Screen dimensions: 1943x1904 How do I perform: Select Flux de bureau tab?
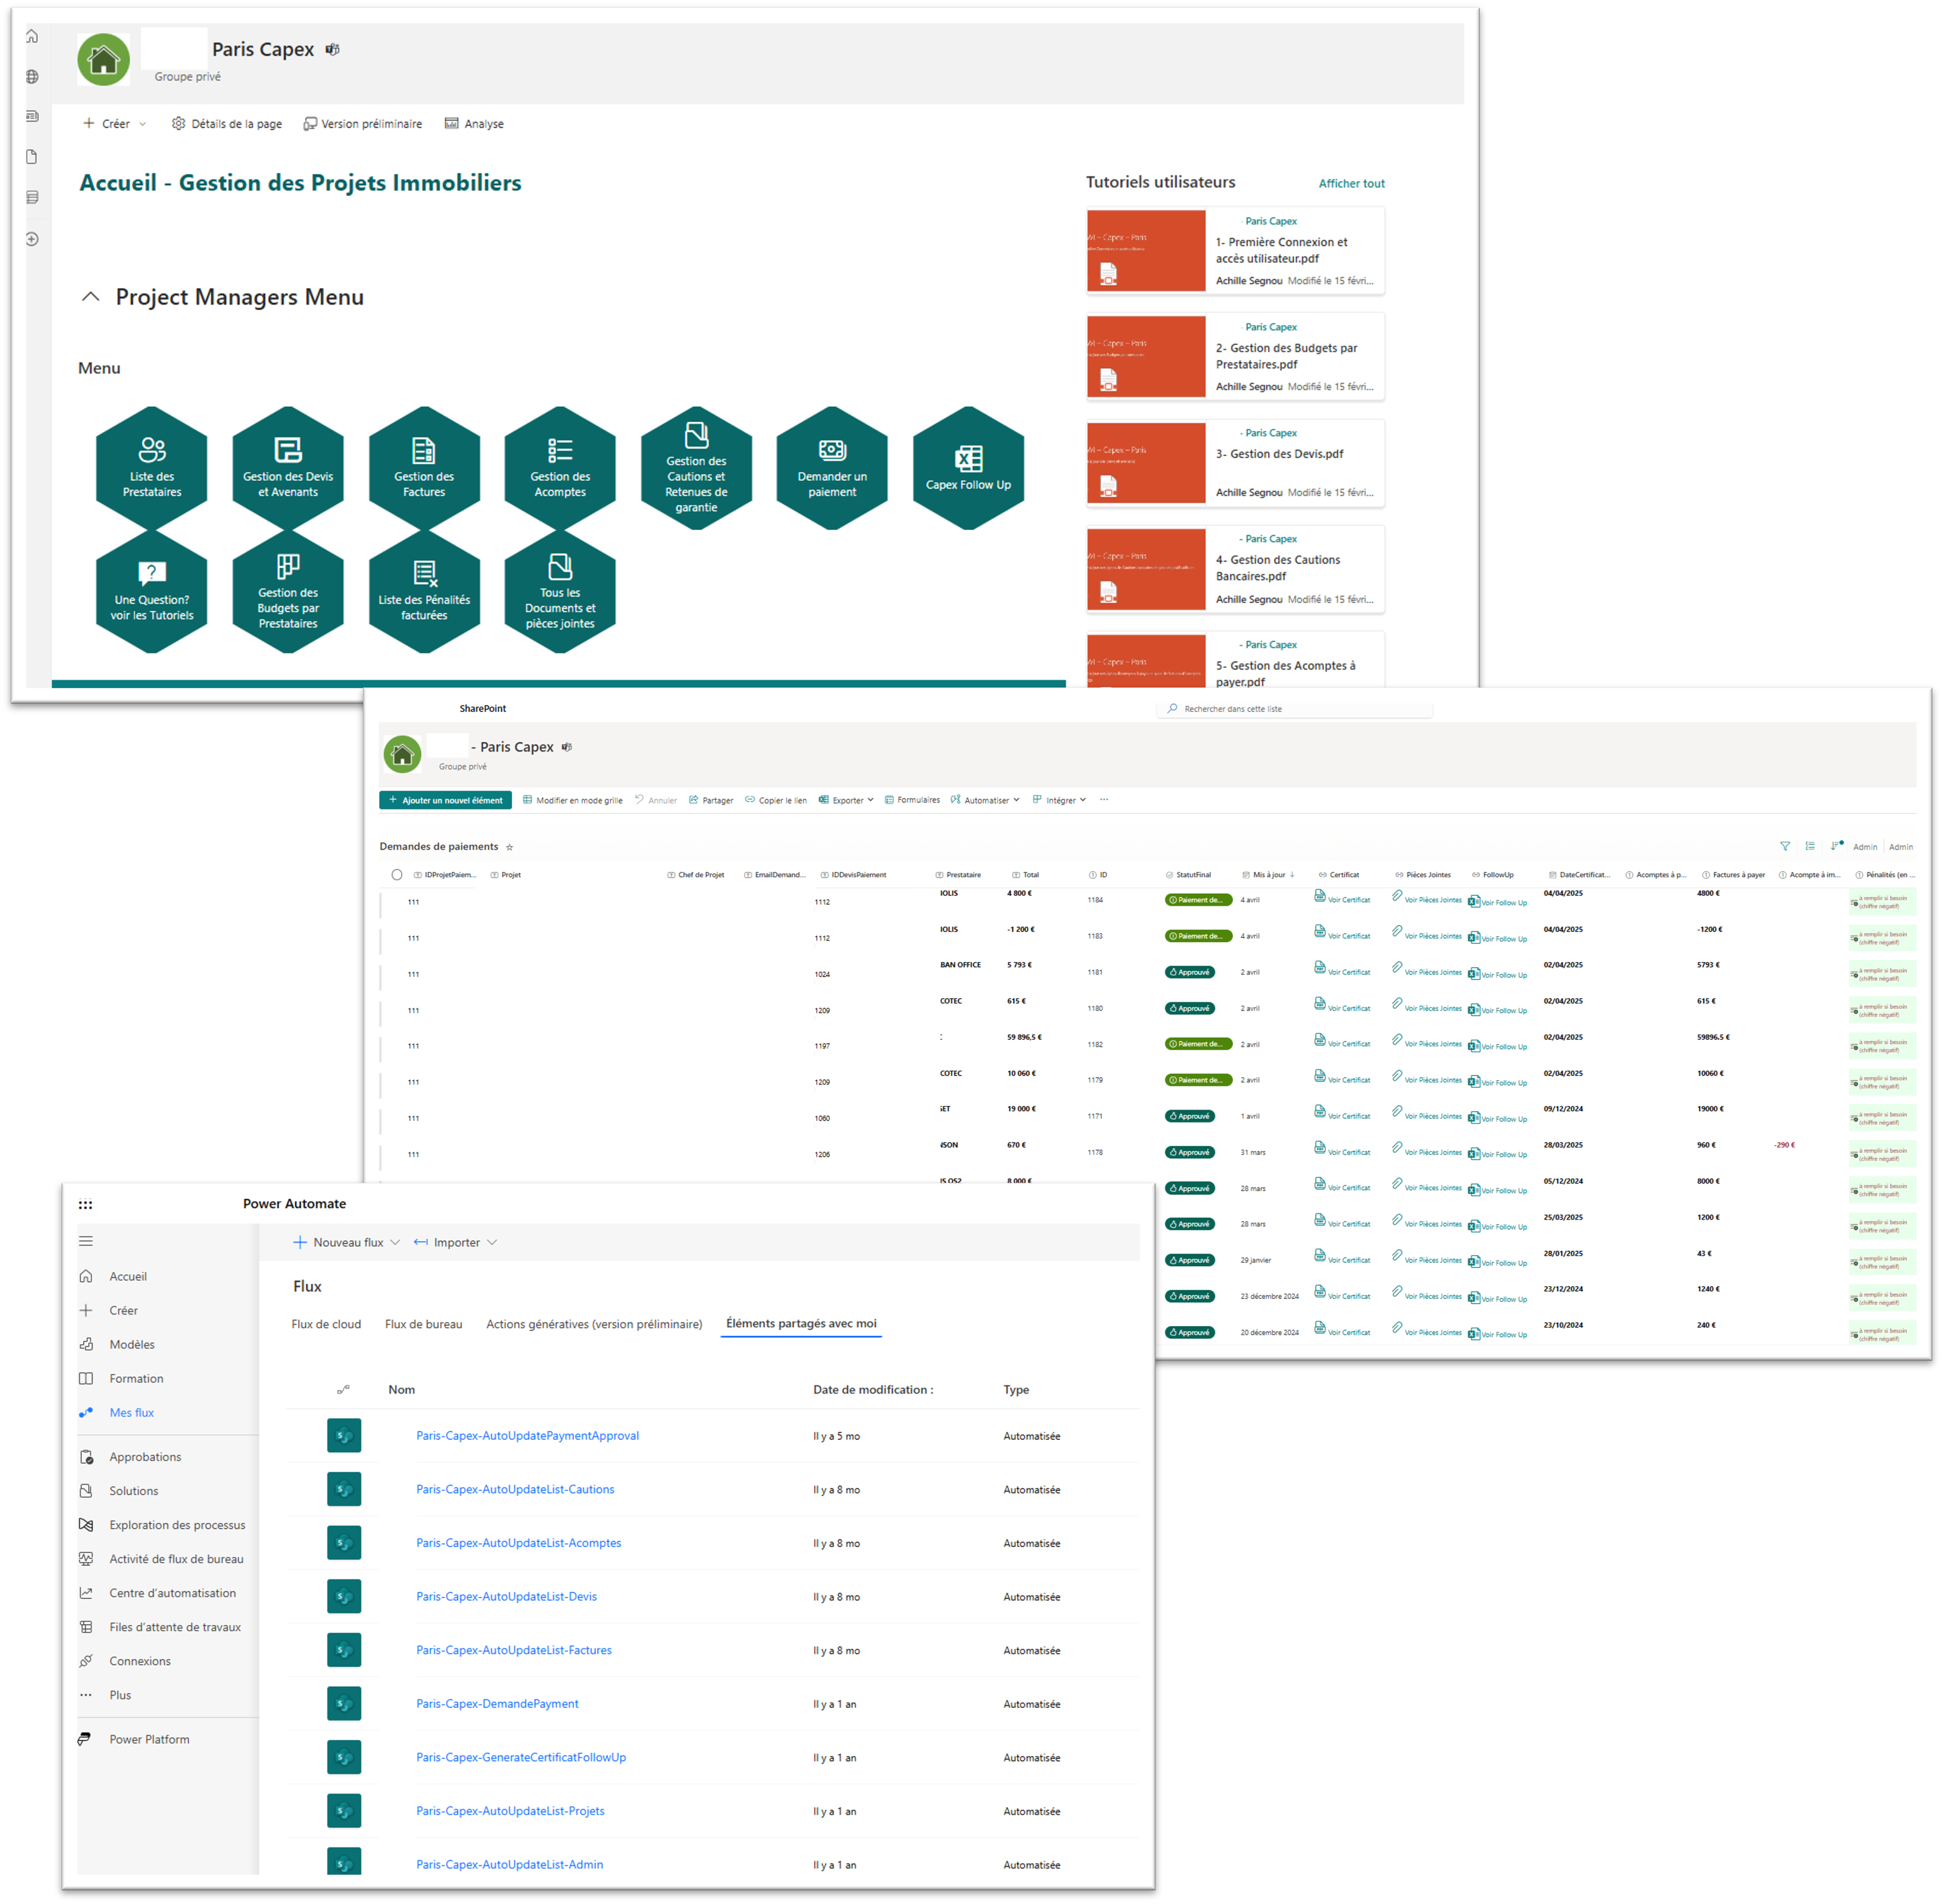point(423,1324)
